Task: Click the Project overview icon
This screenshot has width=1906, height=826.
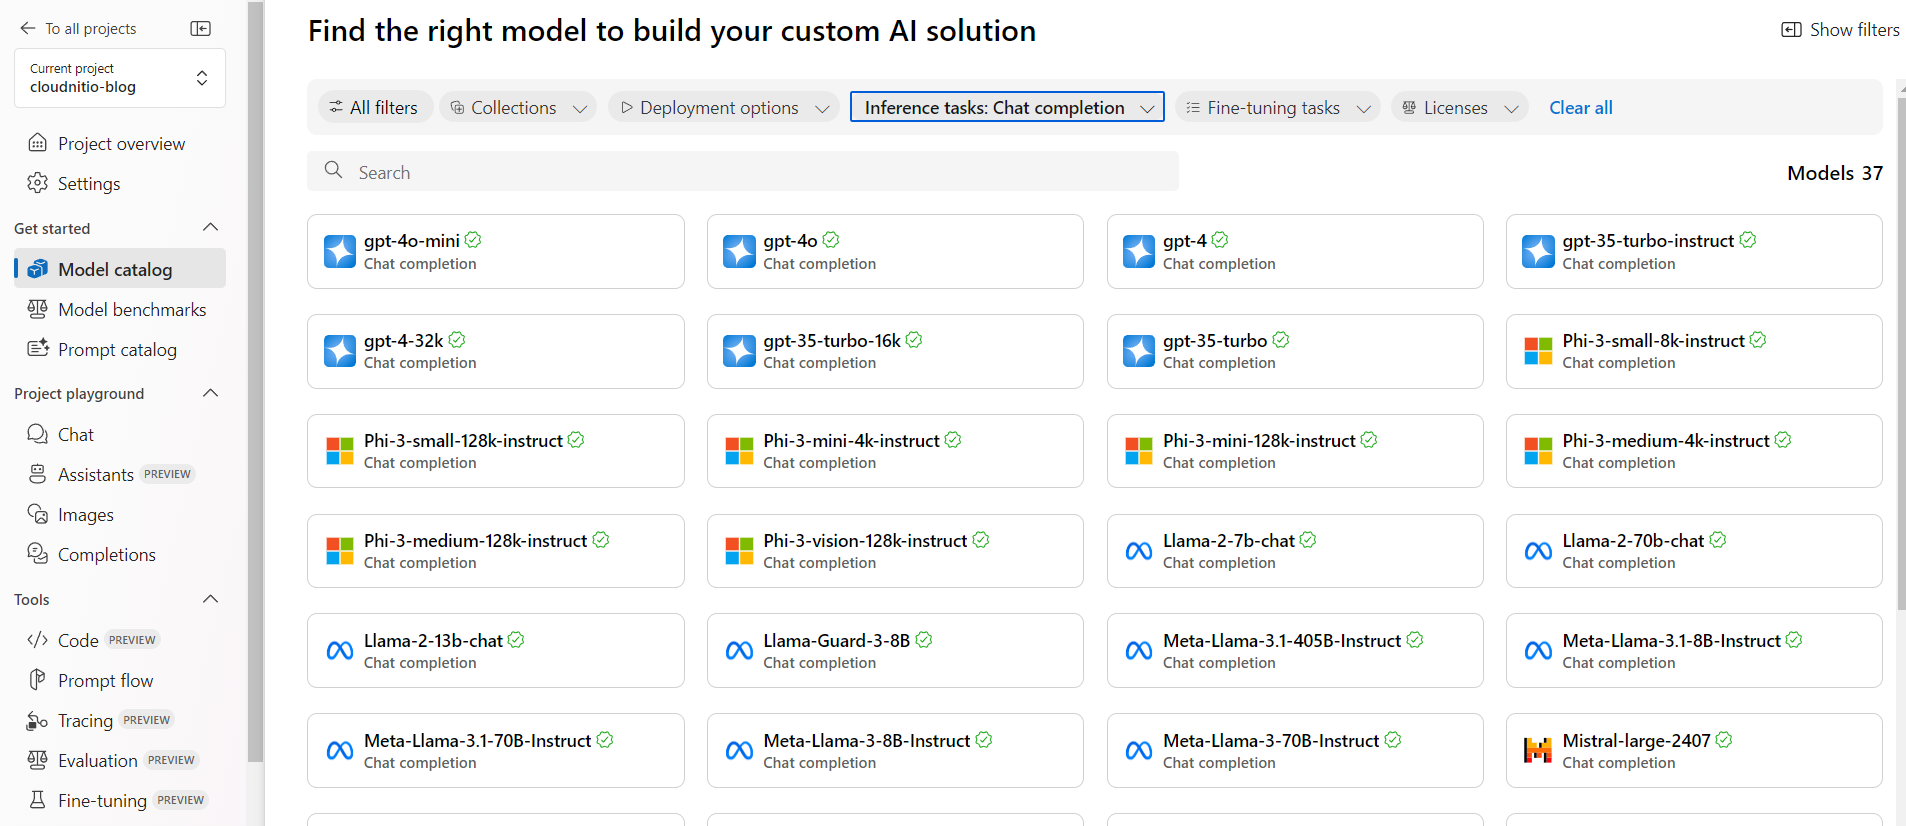Action: click(x=37, y=143)
